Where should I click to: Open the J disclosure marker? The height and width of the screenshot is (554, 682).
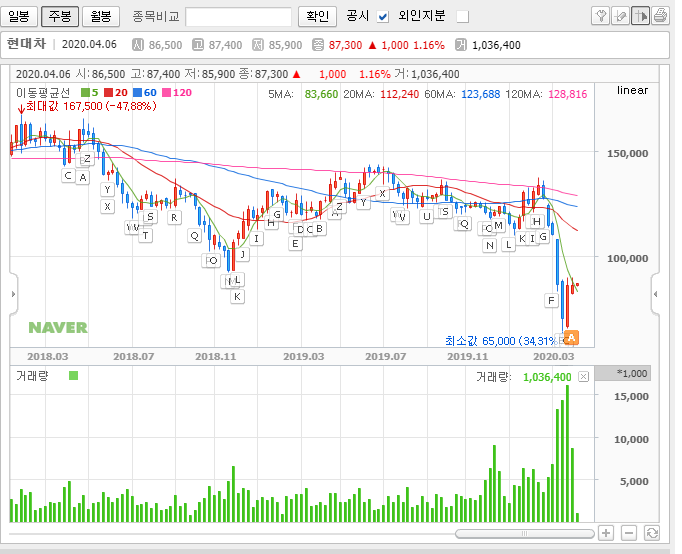point(243,254)
